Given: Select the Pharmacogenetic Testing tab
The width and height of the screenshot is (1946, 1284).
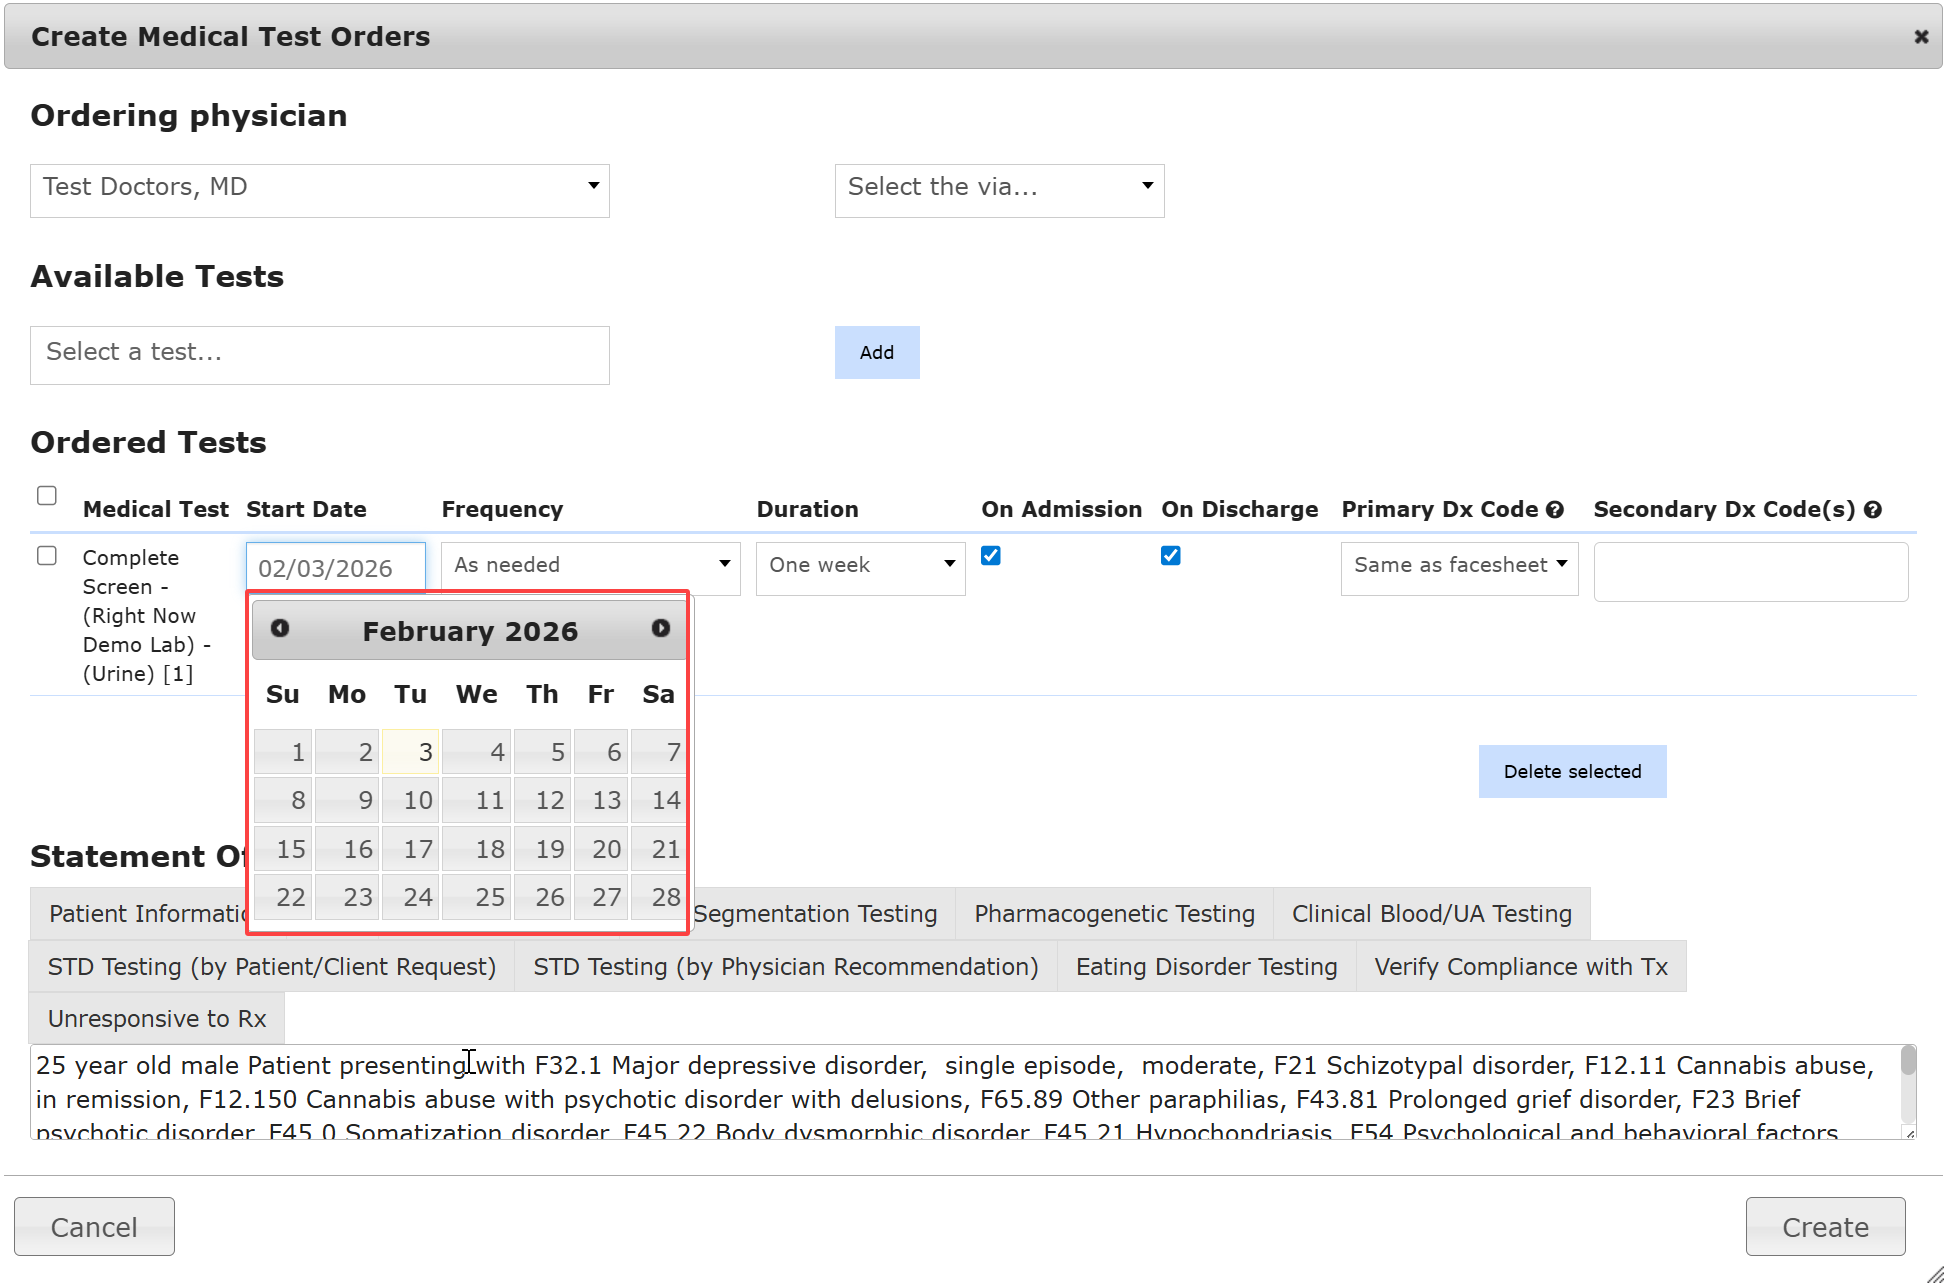Looking at the screenshot, I should pyautogui.click(x=1114, y=914).
